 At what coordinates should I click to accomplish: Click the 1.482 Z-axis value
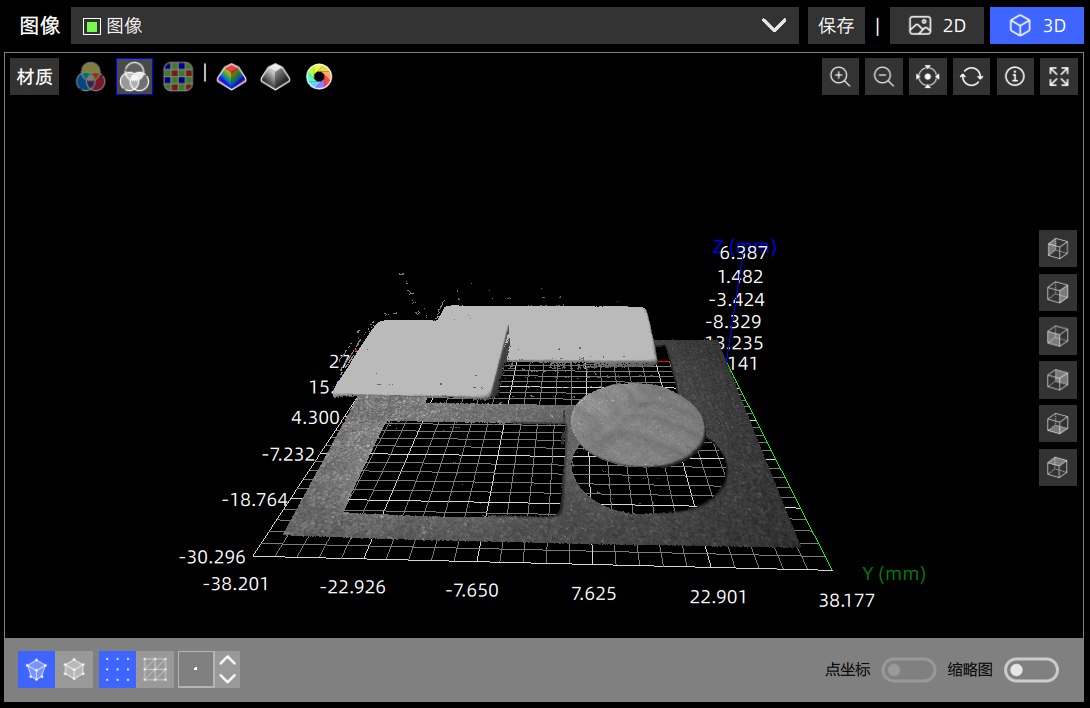click(x=740, y=277)
